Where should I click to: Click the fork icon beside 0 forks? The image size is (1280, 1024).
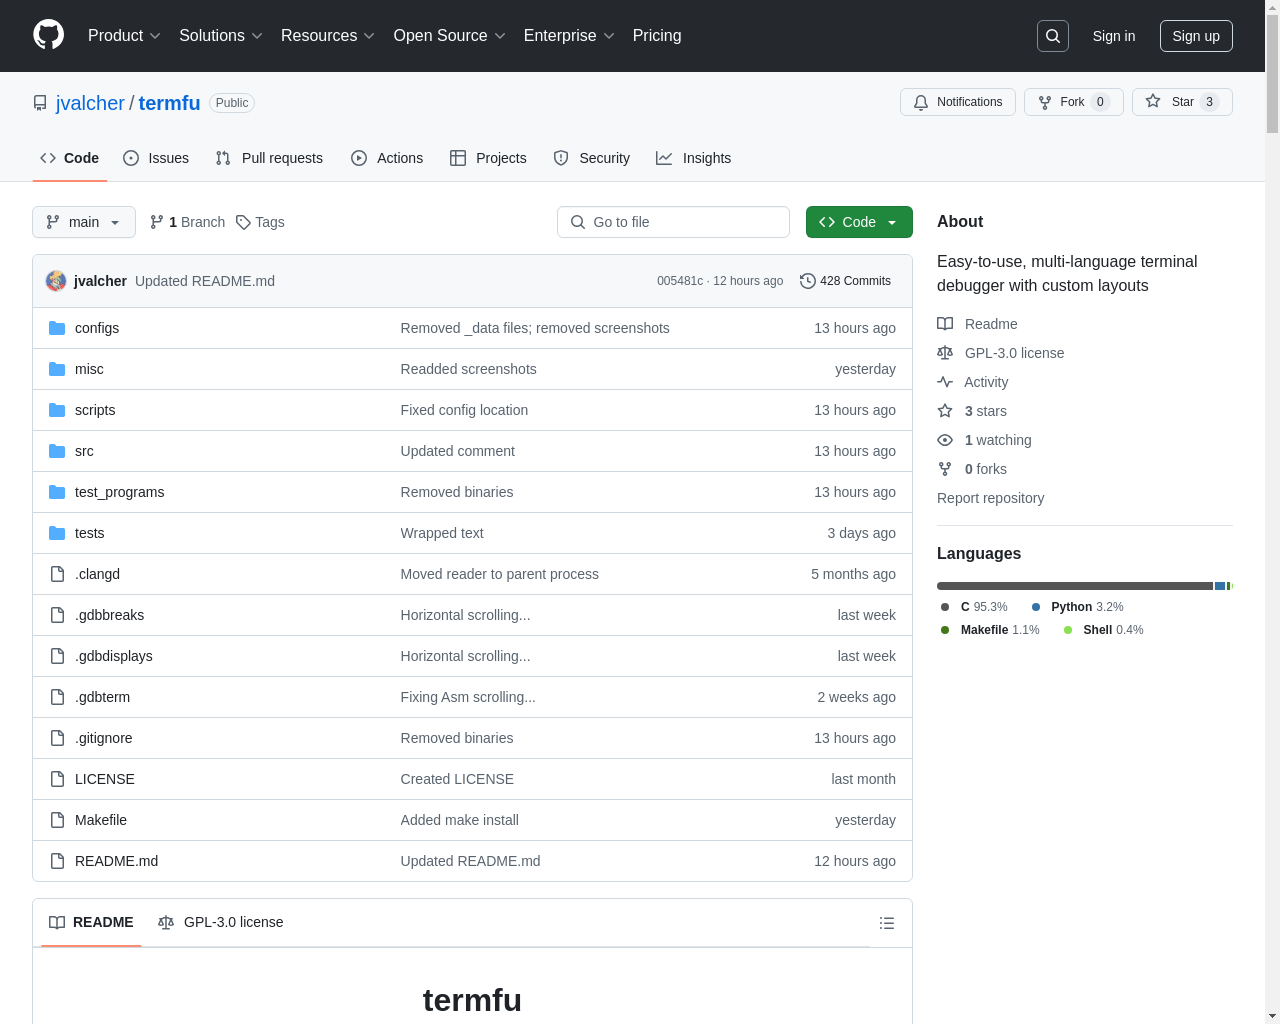[945, 469]
